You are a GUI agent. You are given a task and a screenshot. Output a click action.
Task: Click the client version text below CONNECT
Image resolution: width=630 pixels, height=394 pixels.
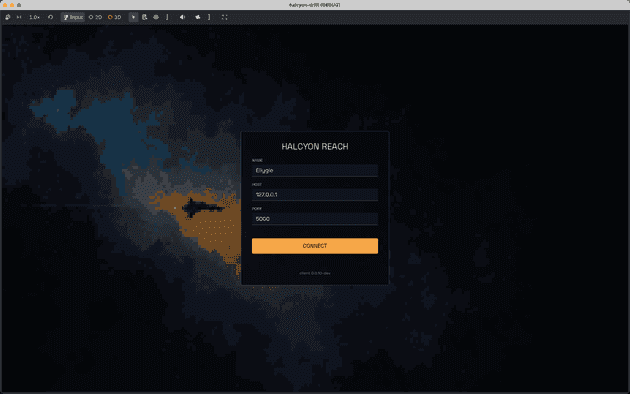coord(315,273)
